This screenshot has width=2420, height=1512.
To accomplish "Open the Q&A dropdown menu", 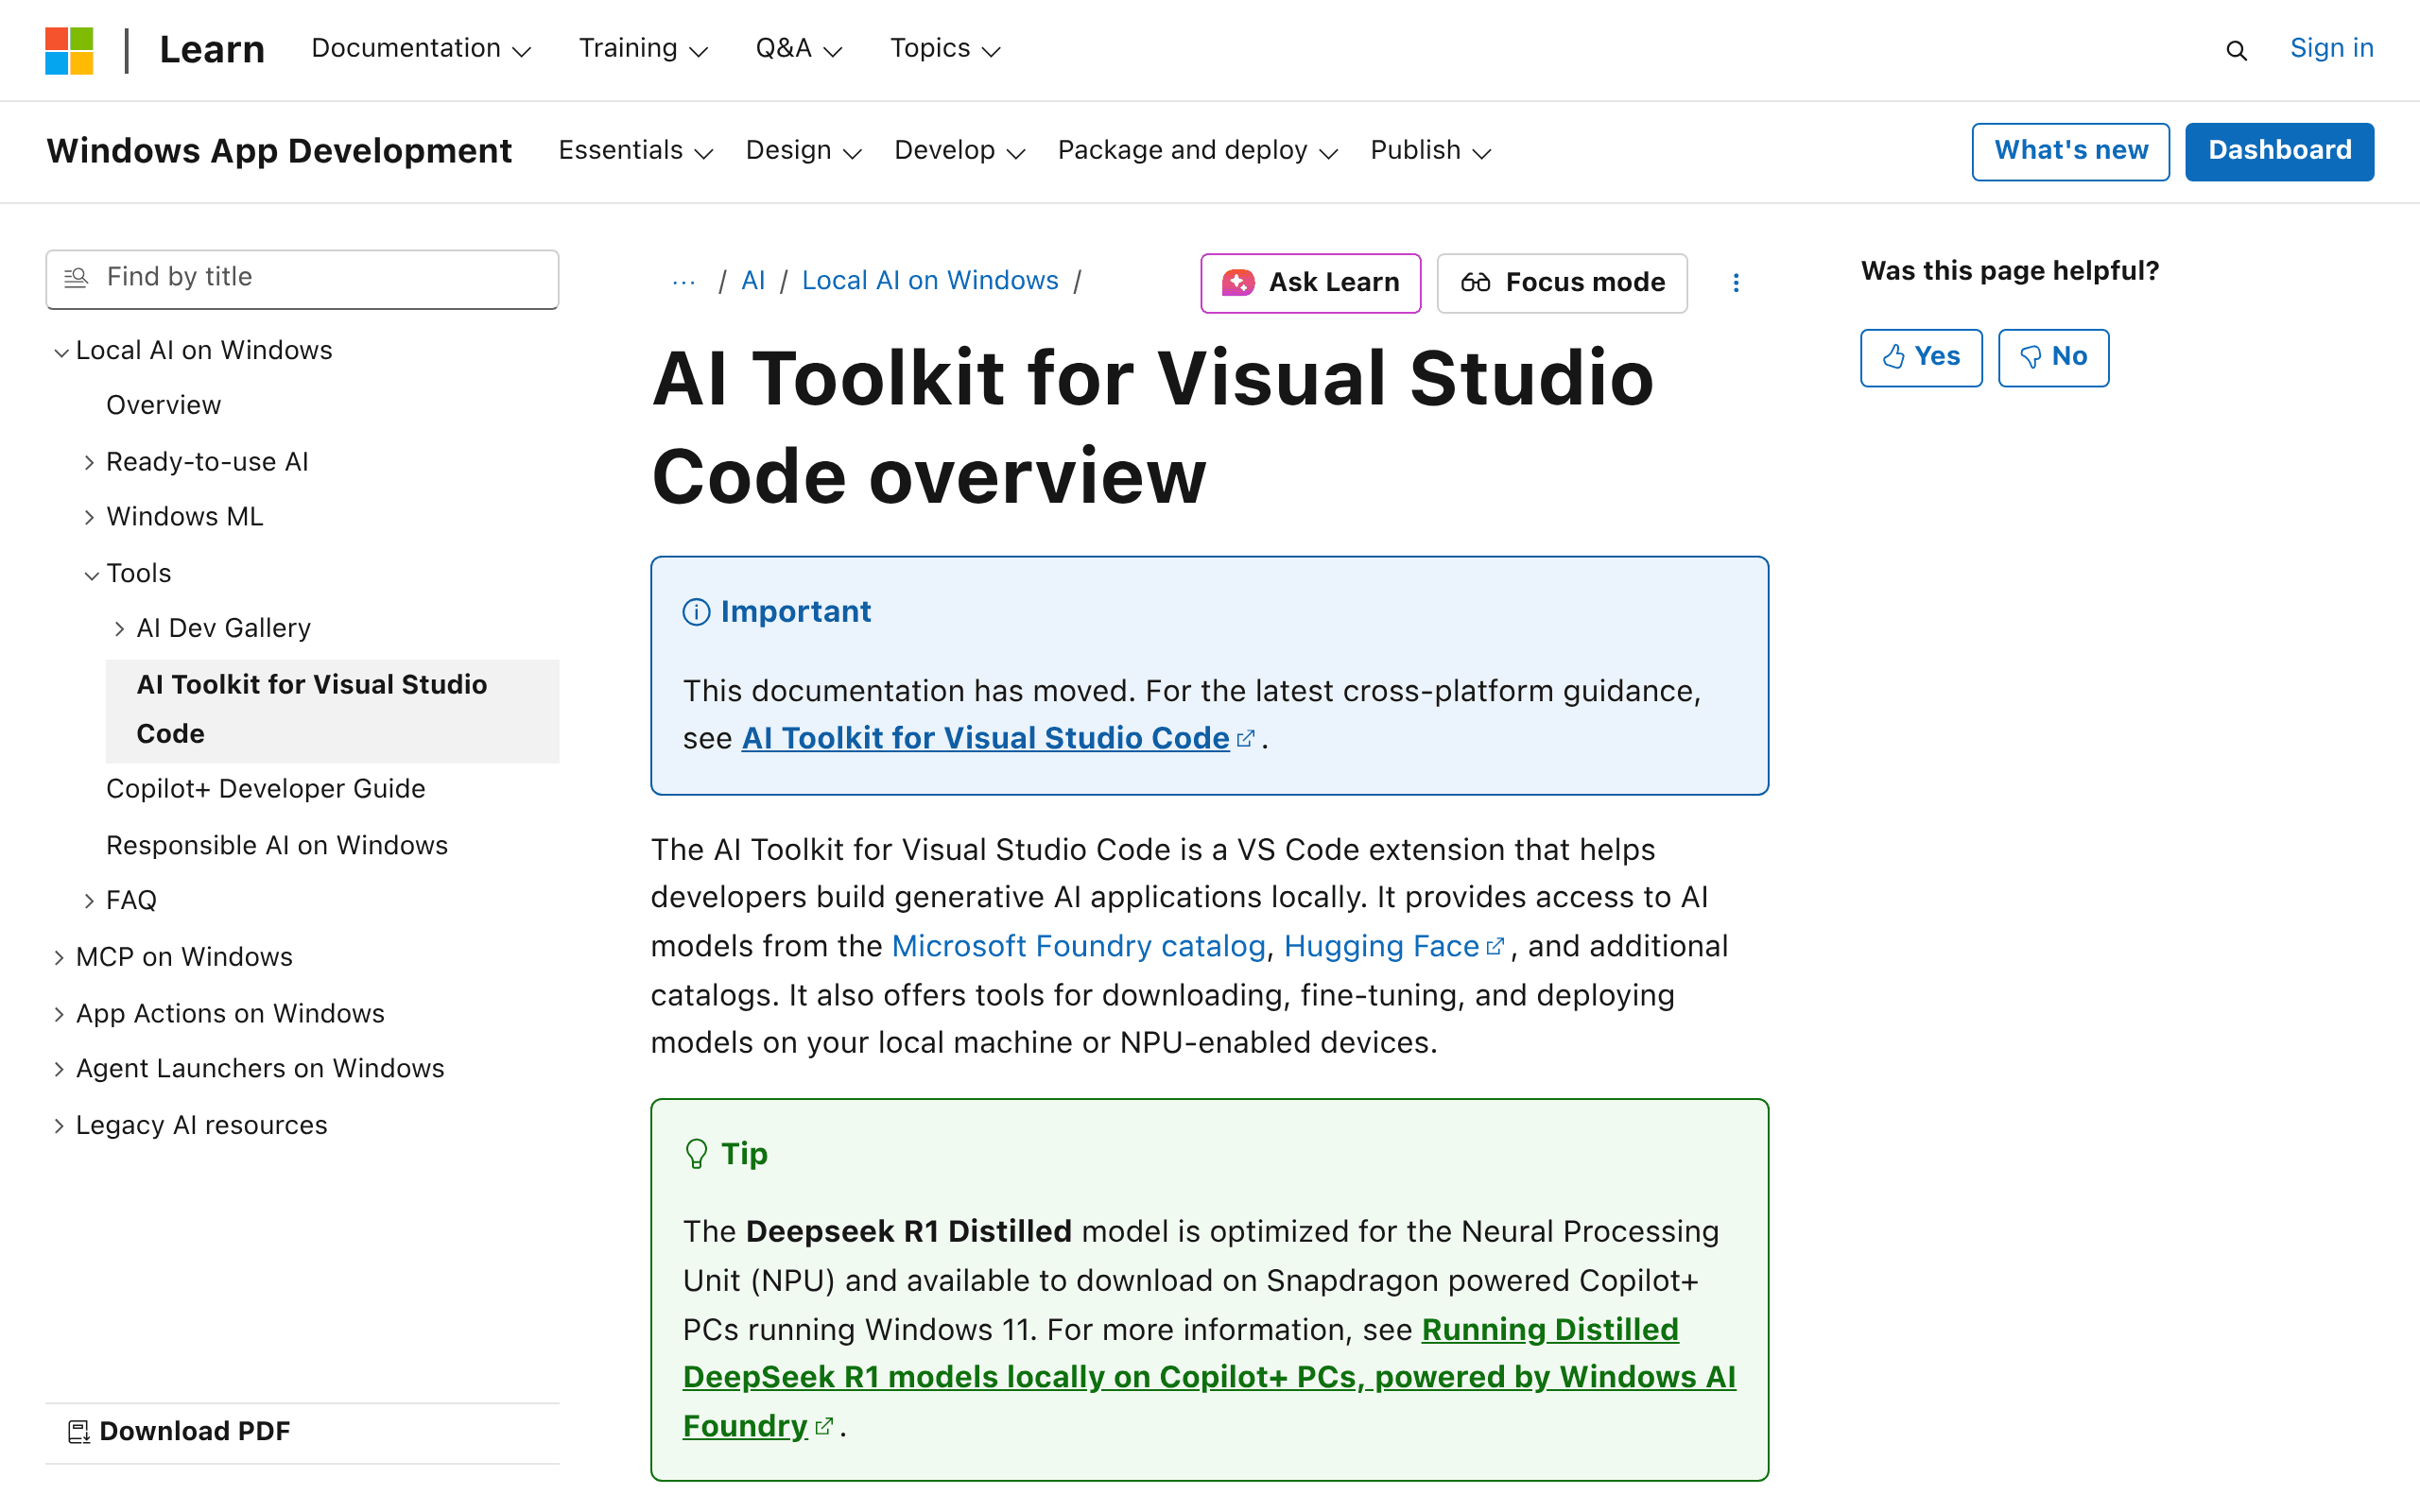I will coord(798,49).
